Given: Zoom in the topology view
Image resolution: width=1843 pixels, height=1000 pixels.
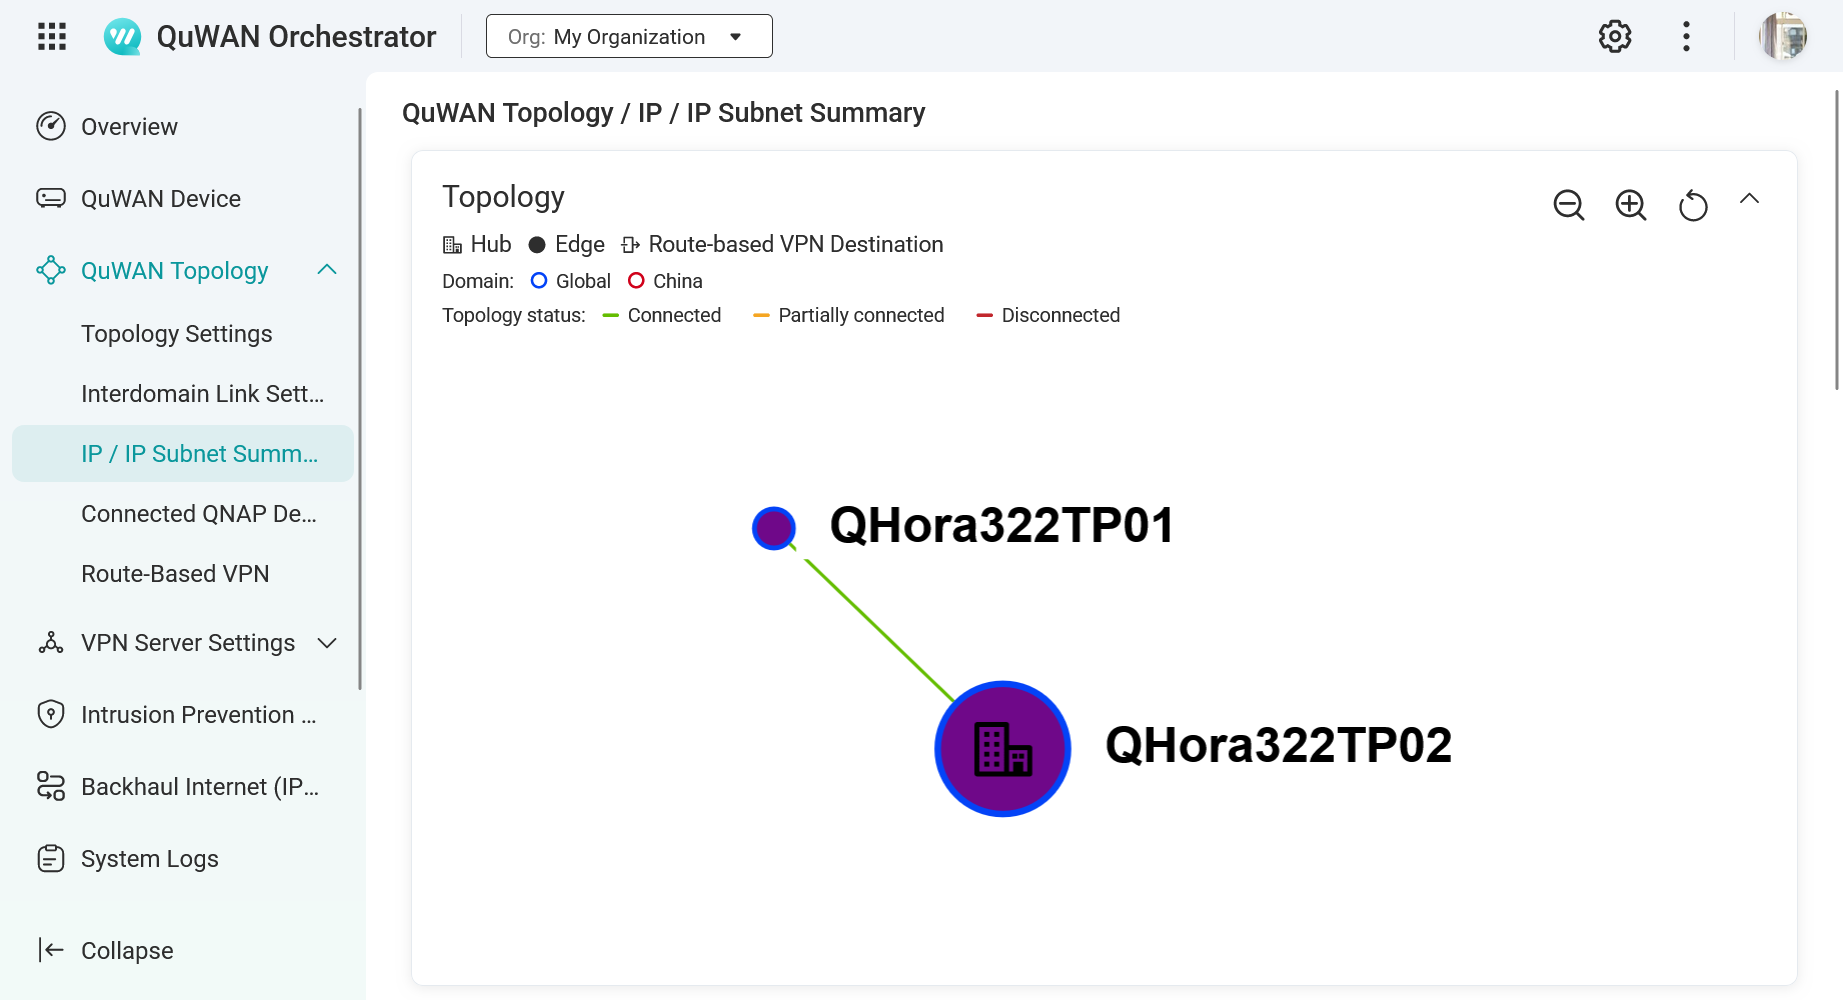Looking at the screenshot, I should (x=1630, y=205).
